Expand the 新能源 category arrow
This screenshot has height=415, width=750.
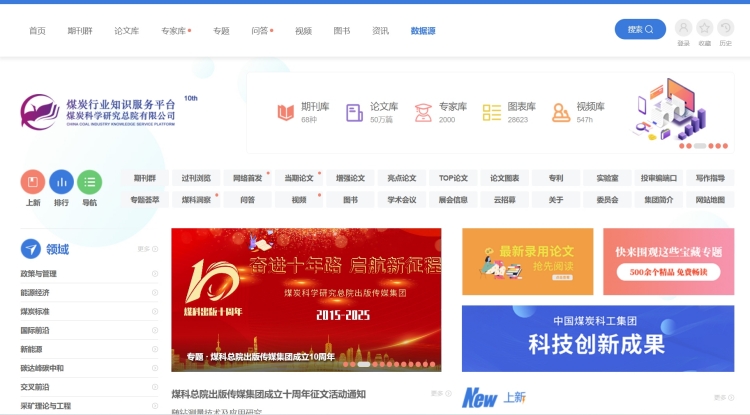155,349
